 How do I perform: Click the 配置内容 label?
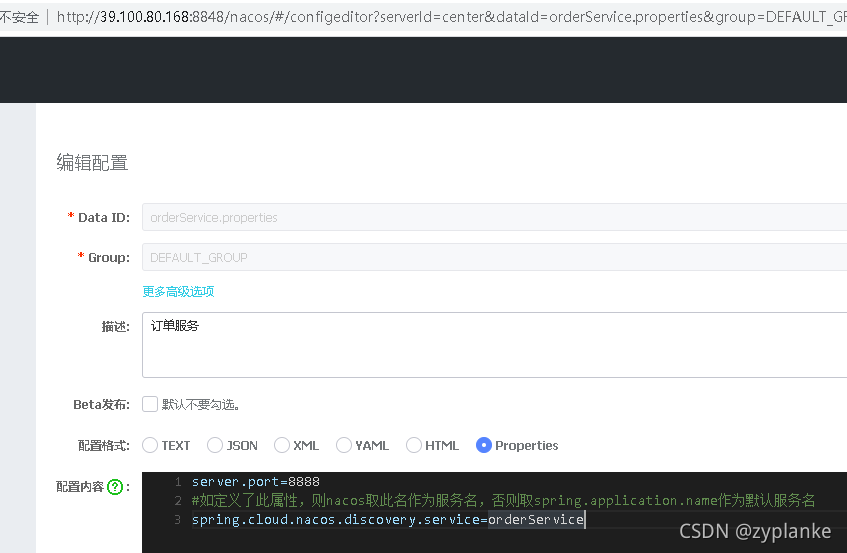(x=80, y=487)
